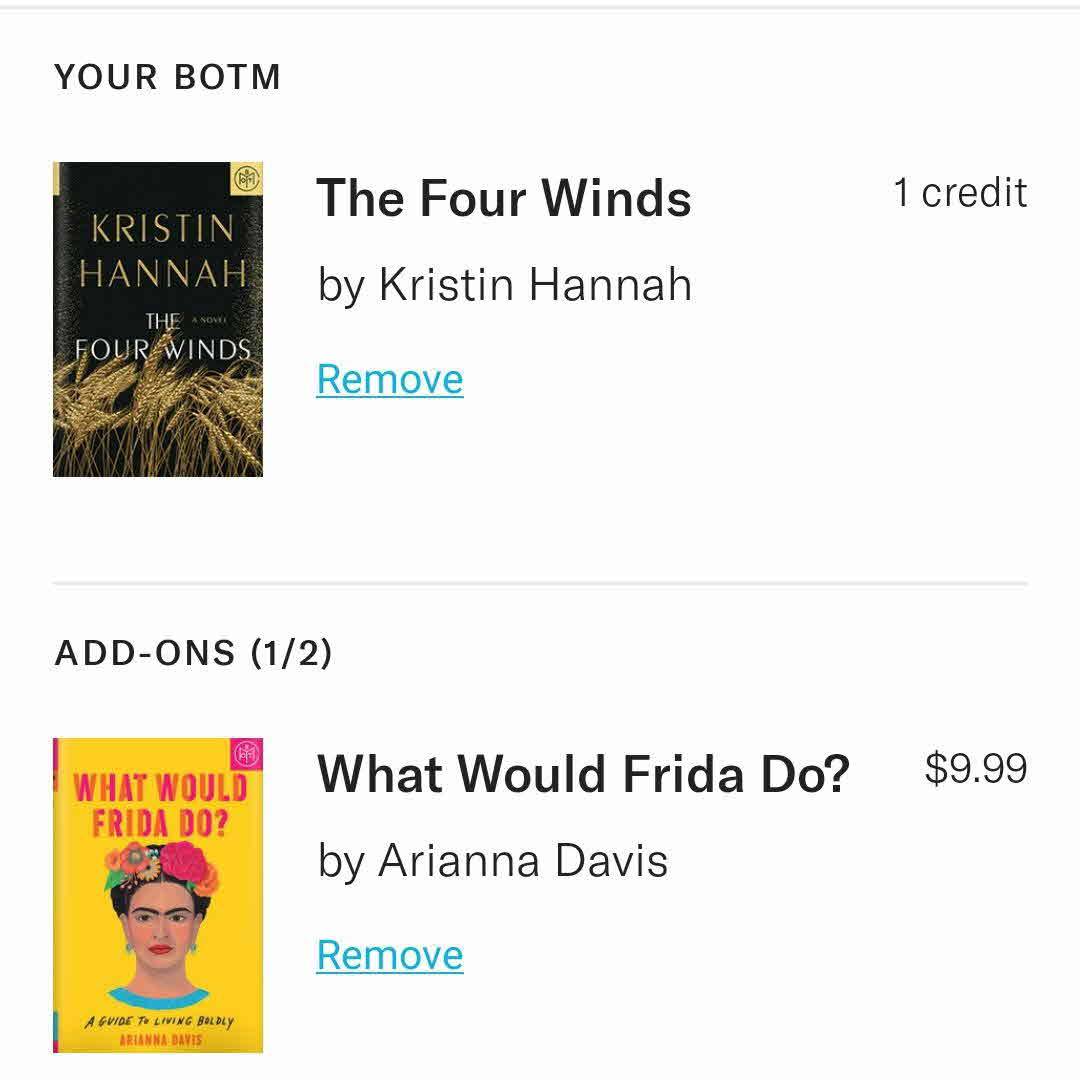Open The Four Winds book cover thumbnail
1080x1080 pixels.
click(158, 319)
